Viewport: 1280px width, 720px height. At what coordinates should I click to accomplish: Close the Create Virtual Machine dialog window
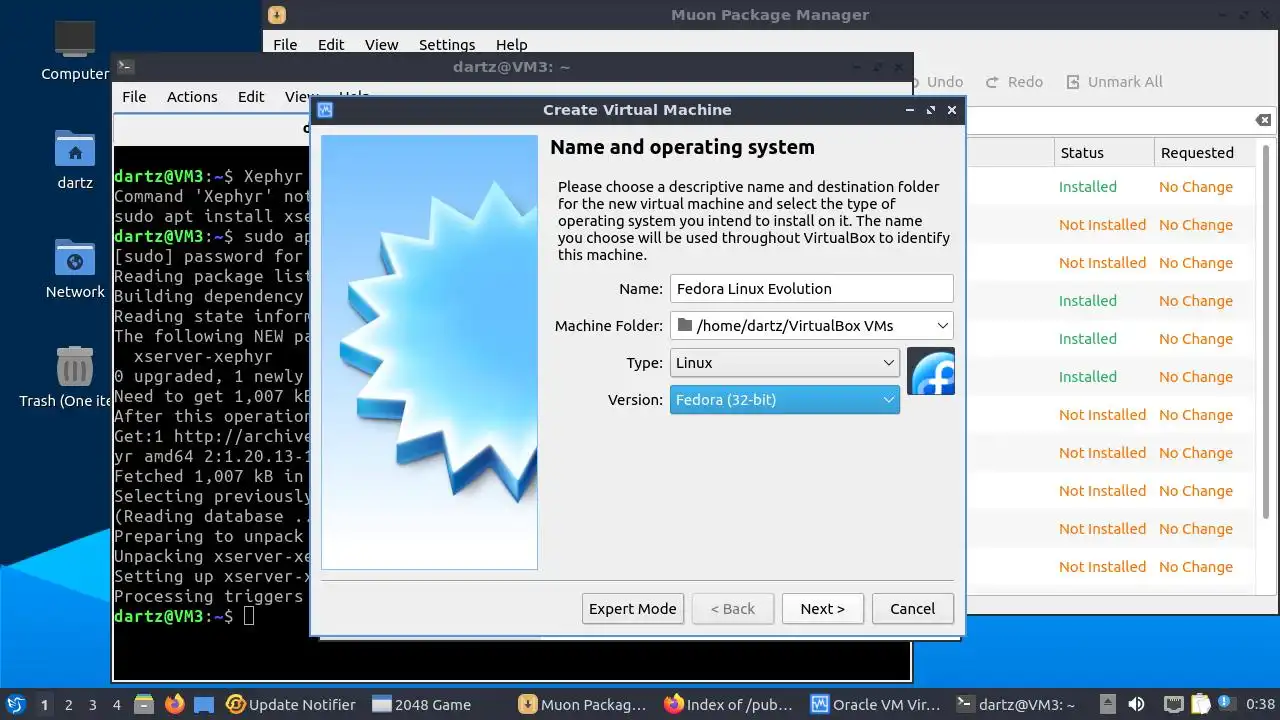coord(951,110)
